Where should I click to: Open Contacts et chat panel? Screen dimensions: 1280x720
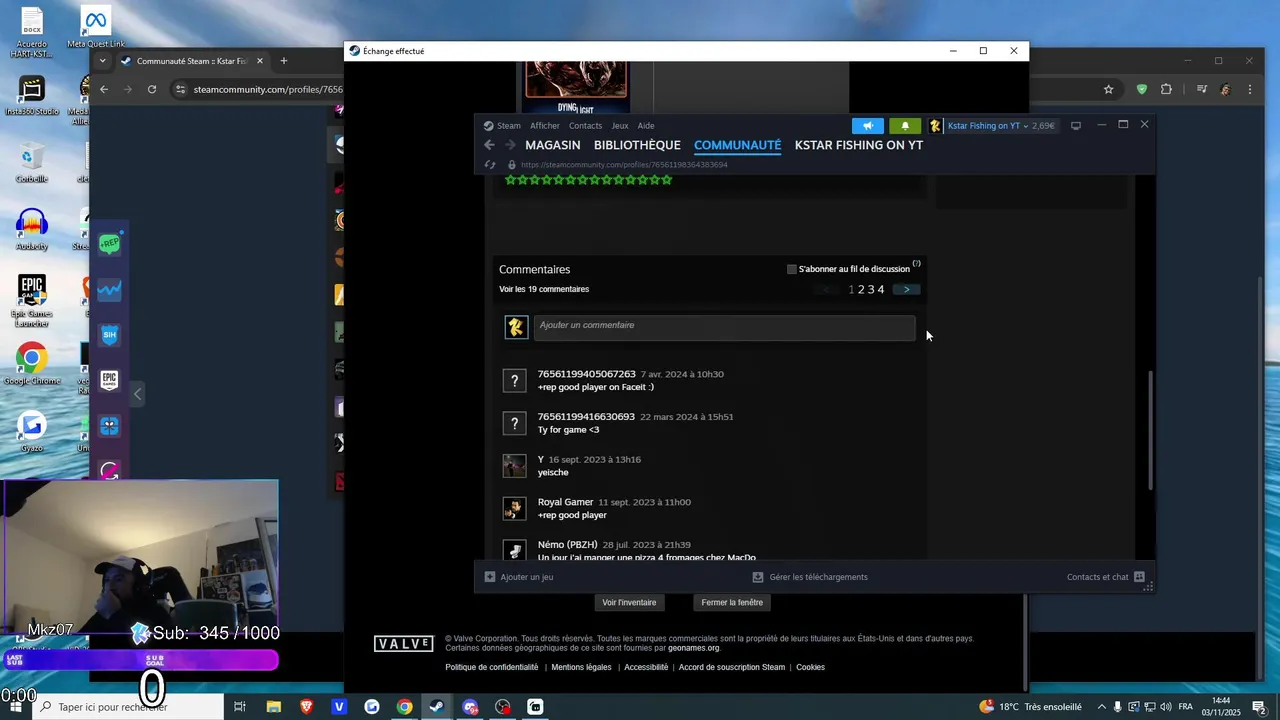(1105, 577)
